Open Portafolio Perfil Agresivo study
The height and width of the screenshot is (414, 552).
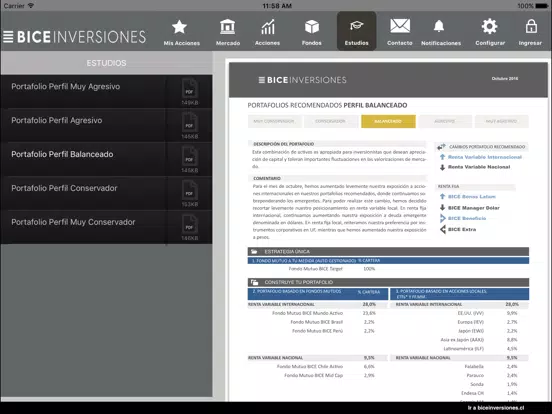[106, 125]
